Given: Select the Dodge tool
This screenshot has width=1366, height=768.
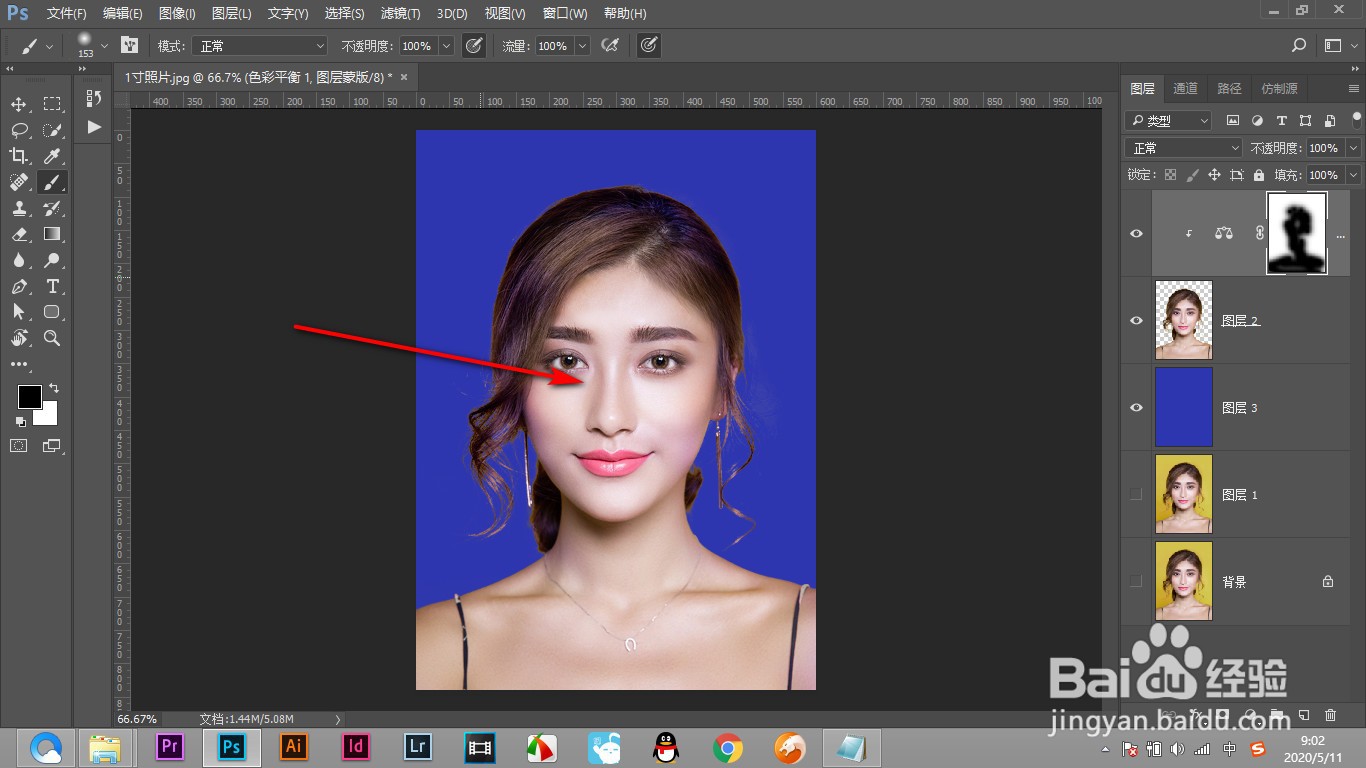Looking at the screenshot, I should (x=52, y=260).
